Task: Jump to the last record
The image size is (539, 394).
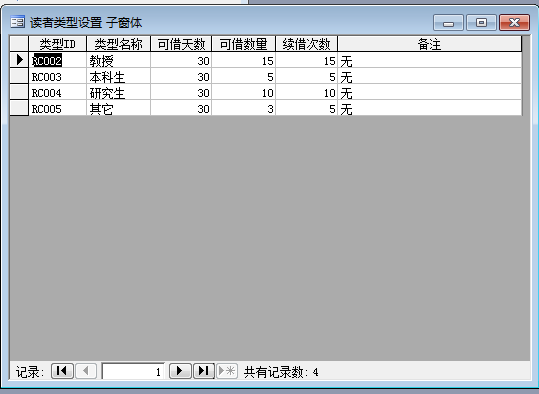Action: [204, 371]
